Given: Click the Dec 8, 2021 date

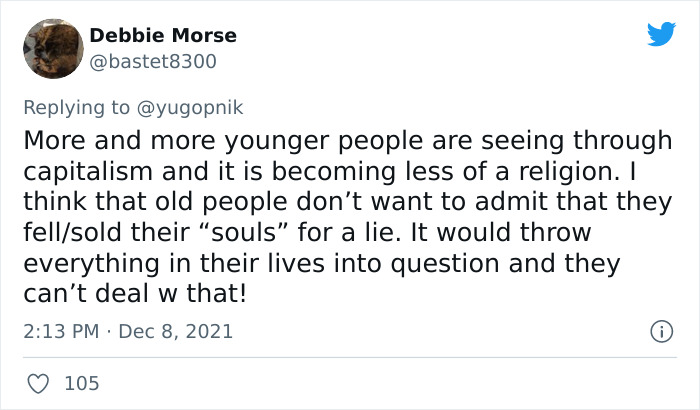Looking at the screenshot, I should click(176, 331).
